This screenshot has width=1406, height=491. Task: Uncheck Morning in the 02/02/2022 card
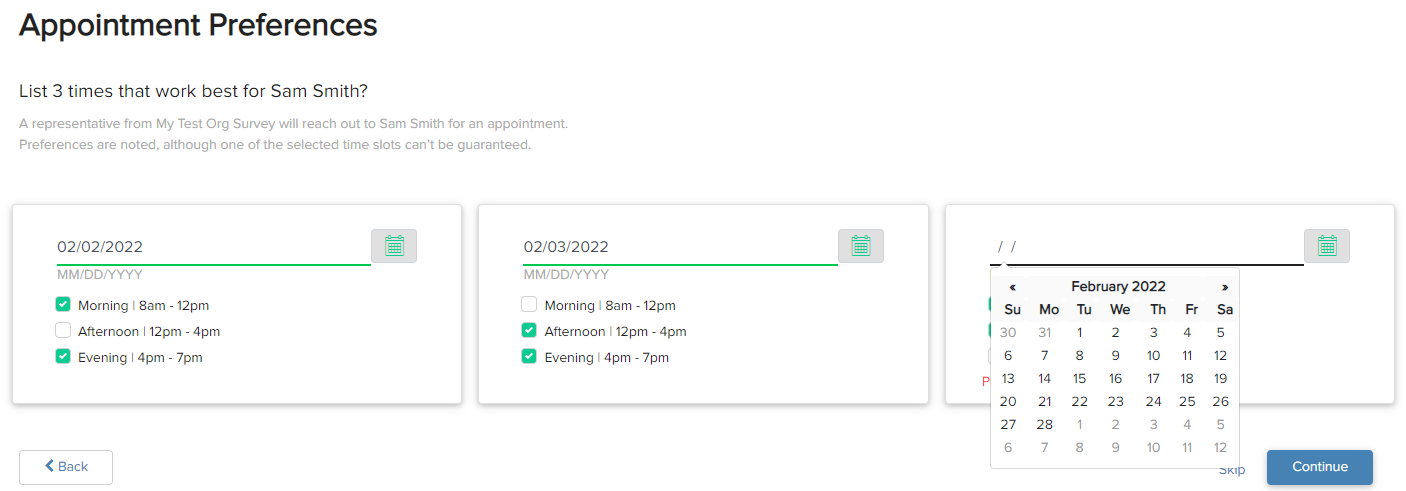point(63,305)
